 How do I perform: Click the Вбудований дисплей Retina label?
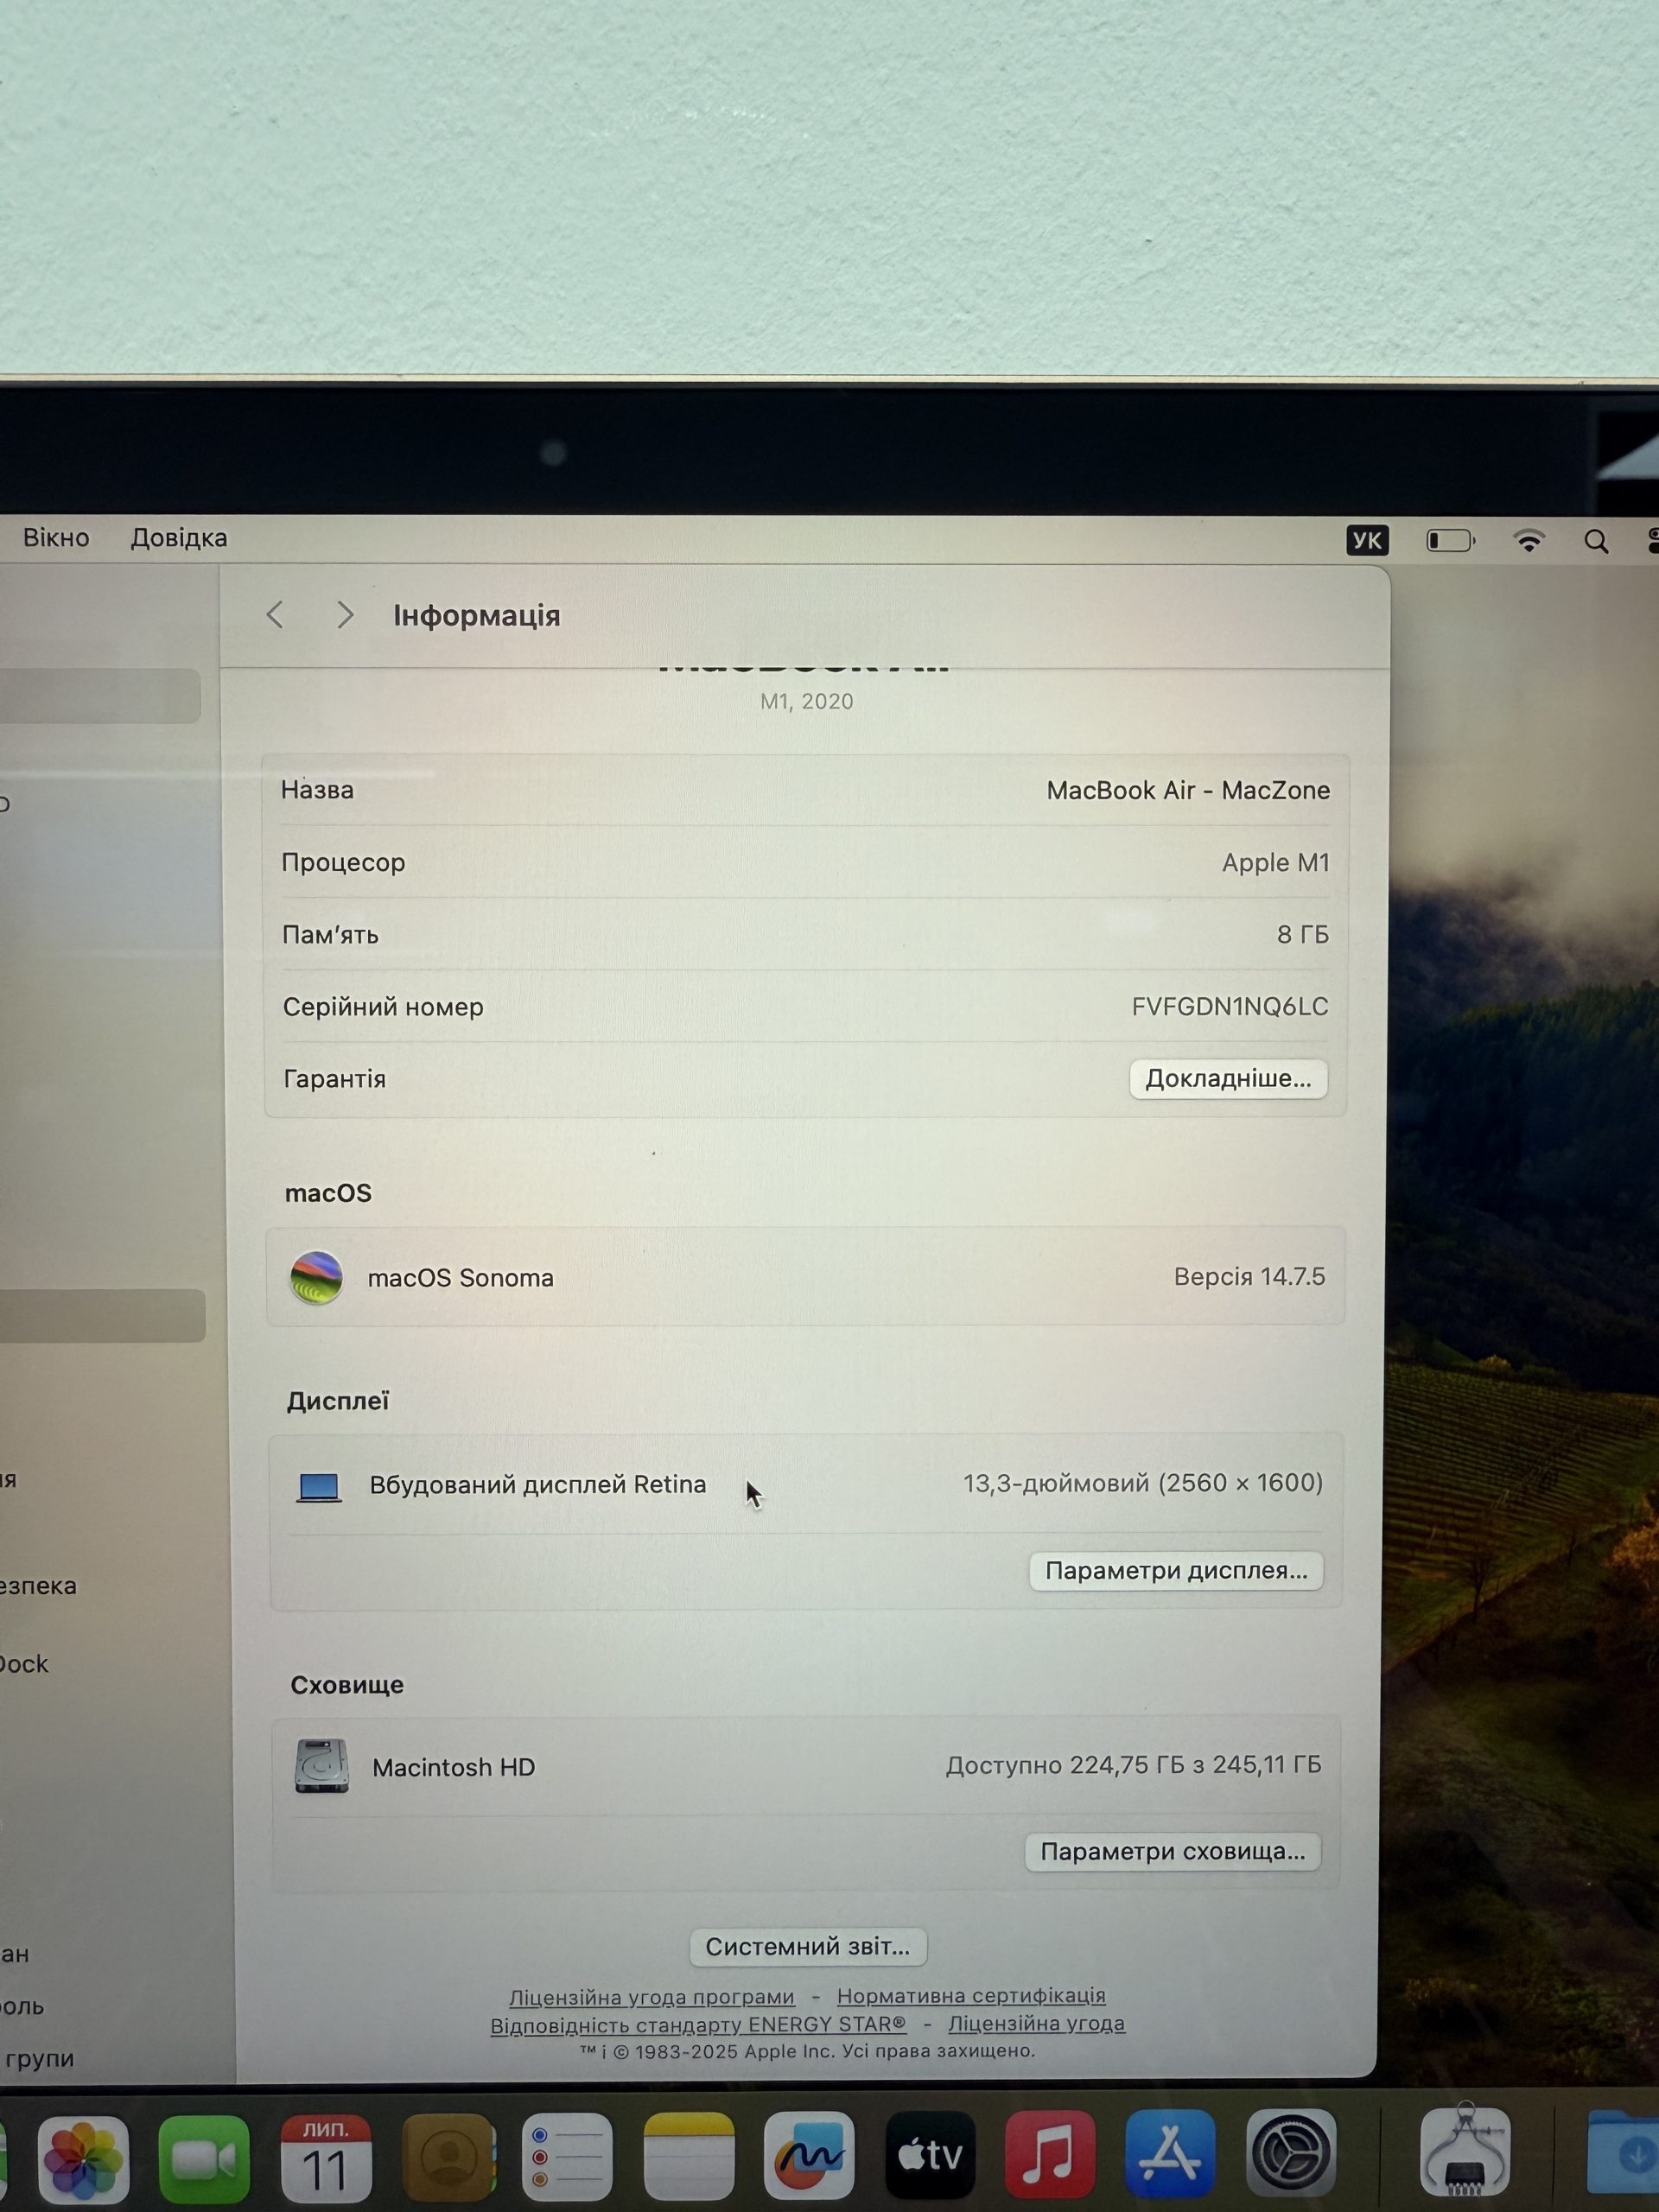pos(538,1485)
